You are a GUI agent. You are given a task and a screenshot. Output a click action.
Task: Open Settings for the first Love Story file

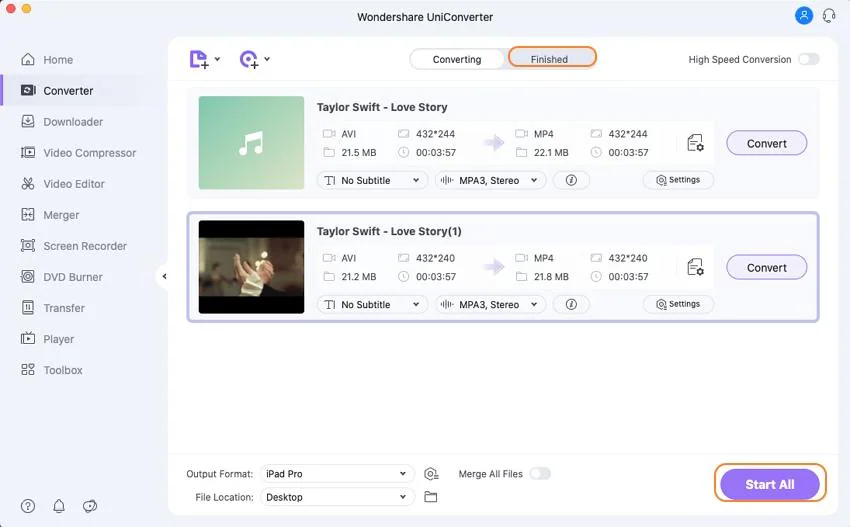click(678, 180)
